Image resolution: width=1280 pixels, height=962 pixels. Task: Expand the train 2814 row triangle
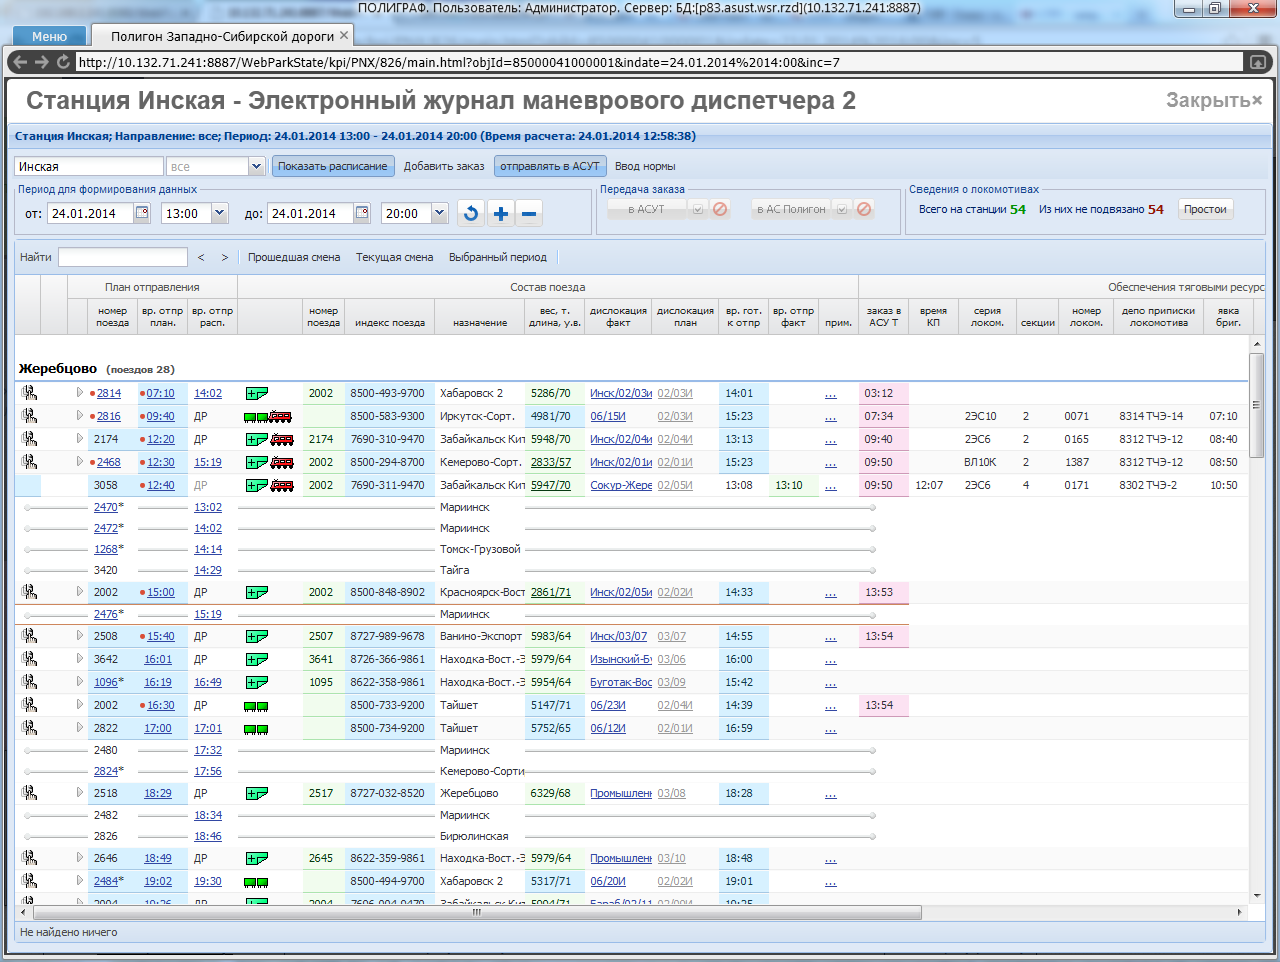[x=80, y=393]
